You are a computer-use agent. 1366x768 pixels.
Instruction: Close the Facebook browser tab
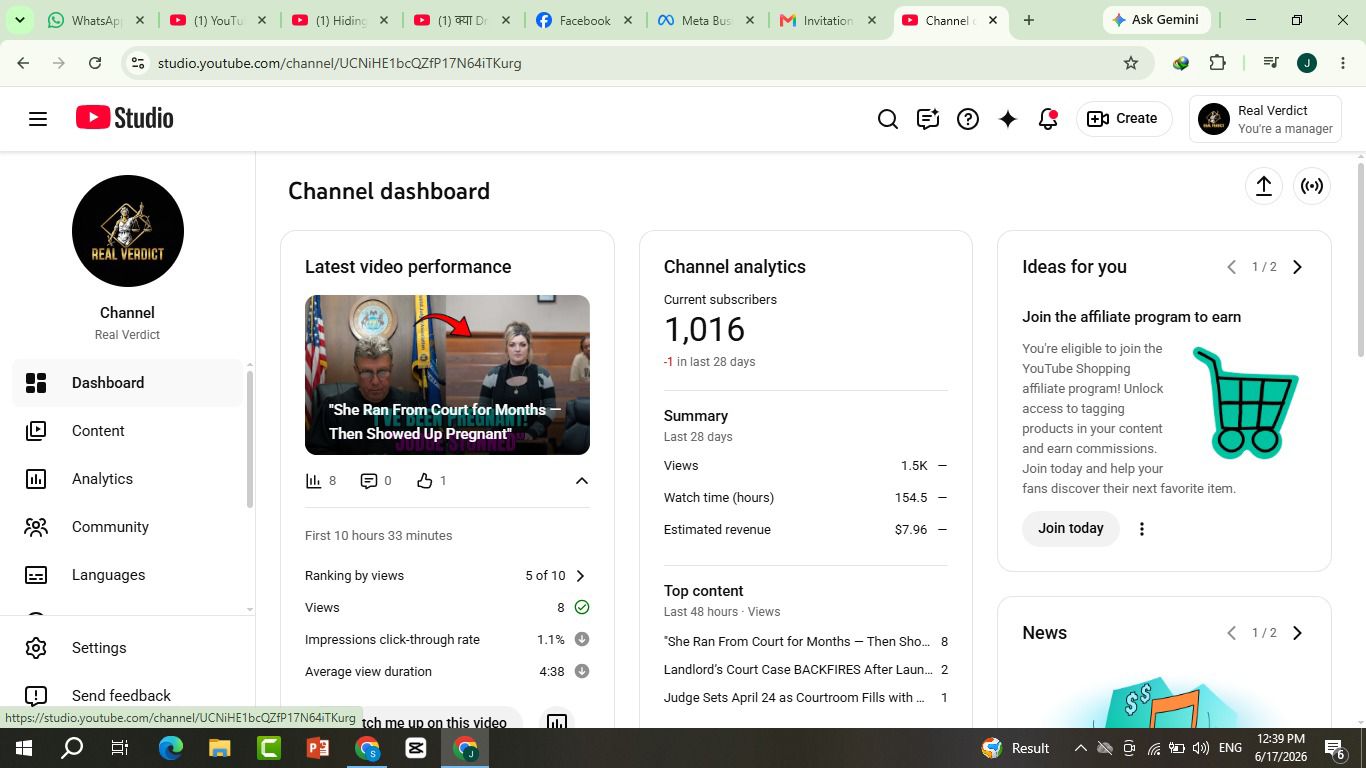pos(628,20)
